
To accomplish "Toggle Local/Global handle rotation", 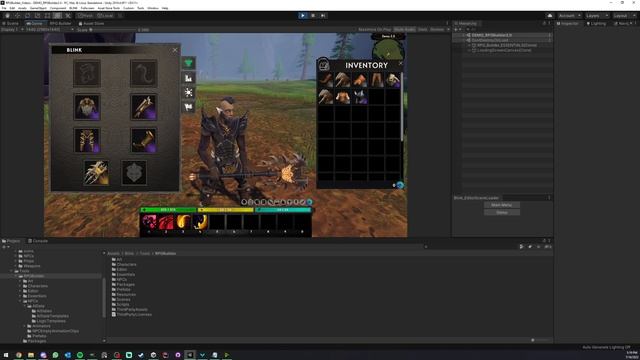I will 105,16.
